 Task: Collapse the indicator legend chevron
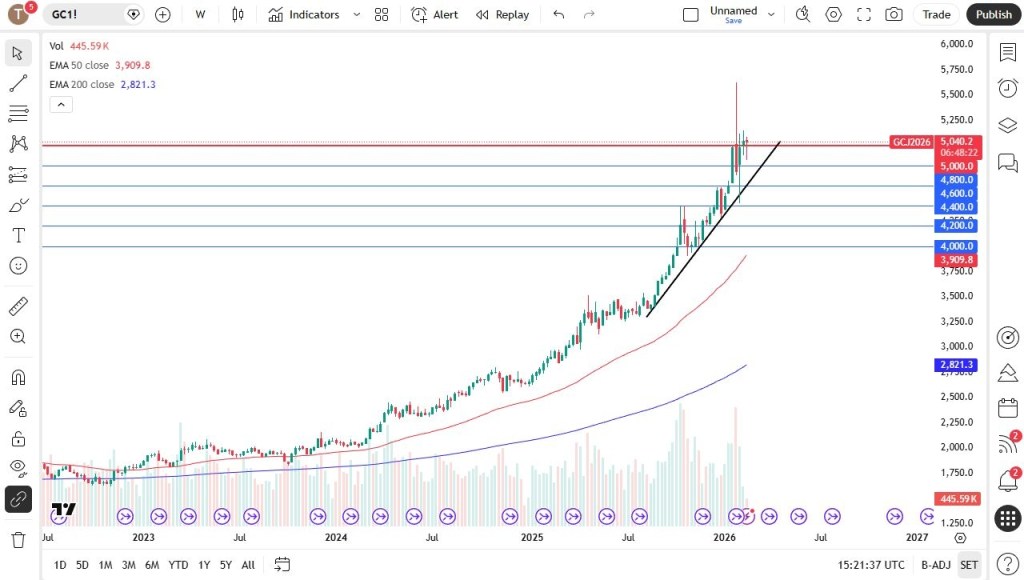60,104
